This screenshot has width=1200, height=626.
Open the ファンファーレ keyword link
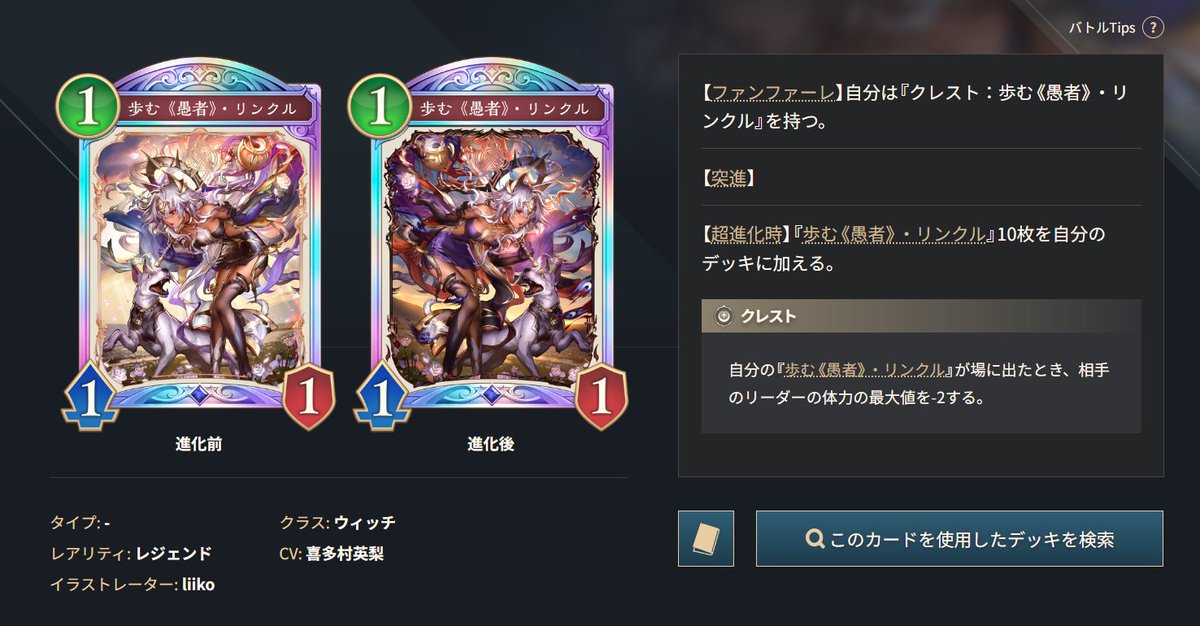(772, 94)
